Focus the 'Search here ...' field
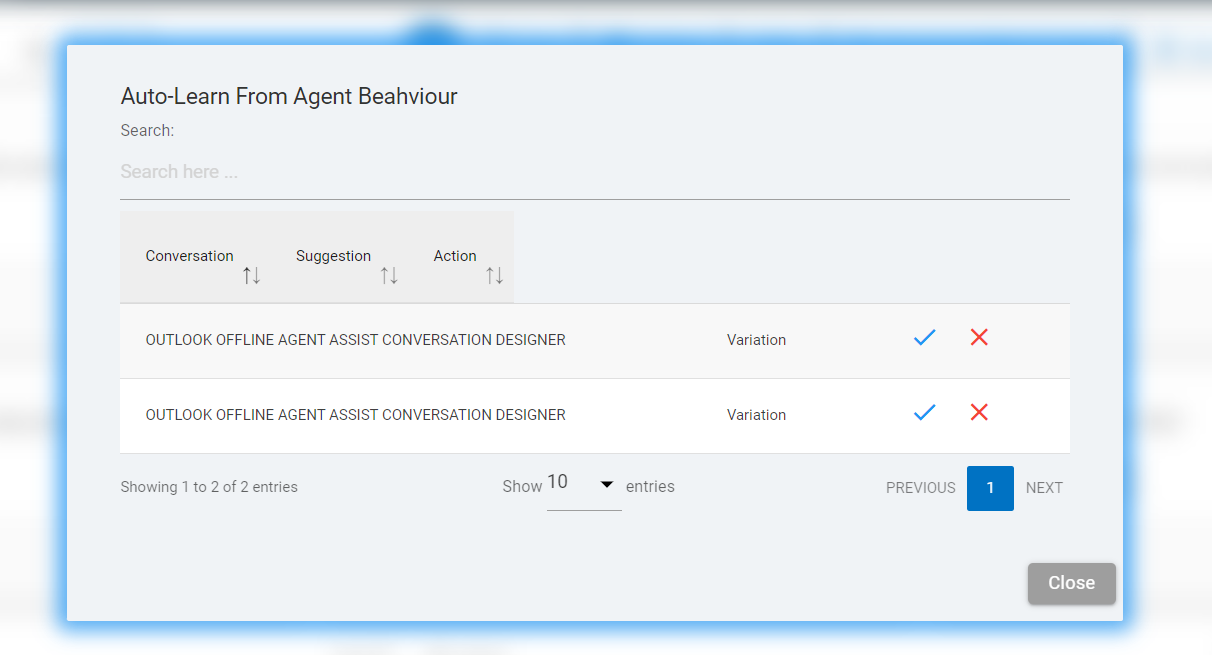The height and width of the screenshot is (655, 1212). (594, 172)
